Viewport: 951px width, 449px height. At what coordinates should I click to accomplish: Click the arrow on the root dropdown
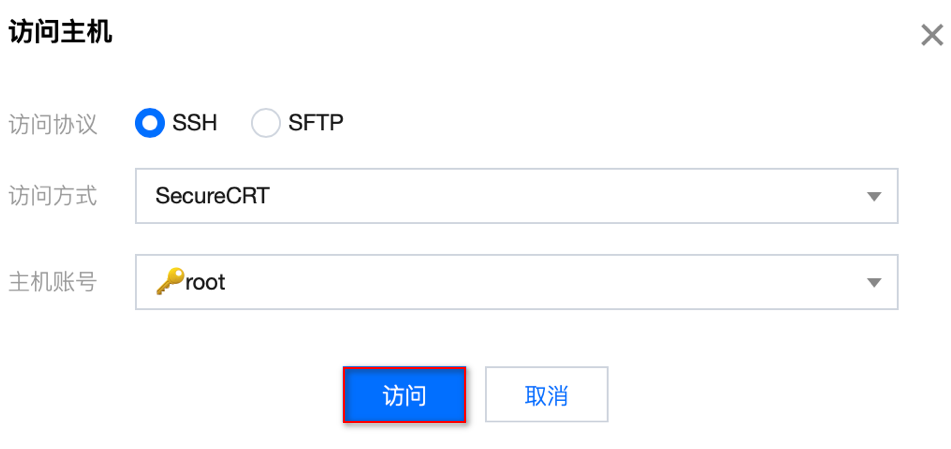point(873,282)
